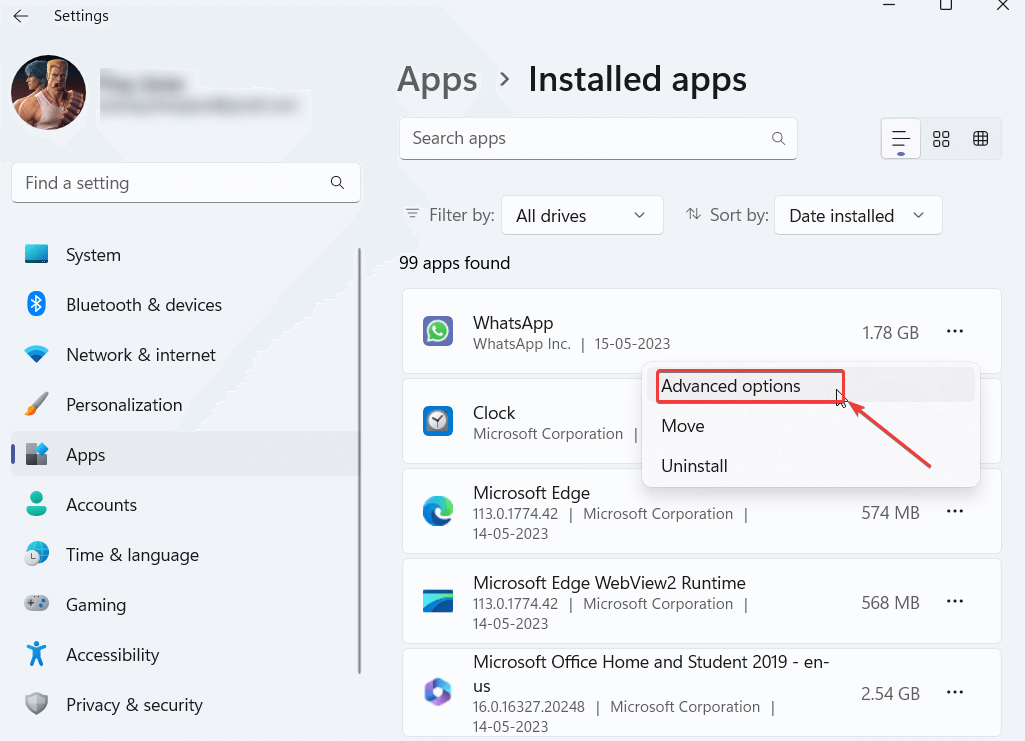Click the Privacy & security shield icon

coord(37,704)
